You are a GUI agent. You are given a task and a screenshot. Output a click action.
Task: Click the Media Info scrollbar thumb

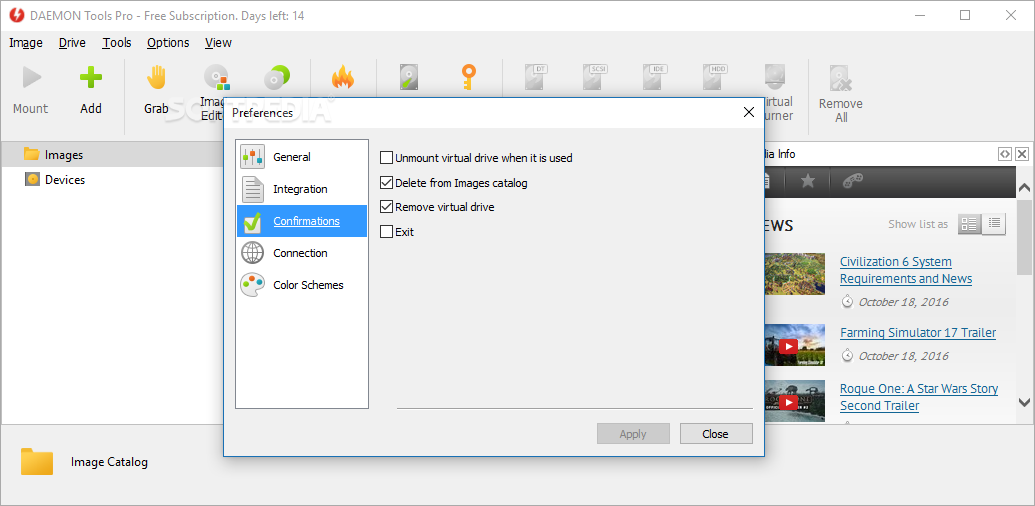1024,237
